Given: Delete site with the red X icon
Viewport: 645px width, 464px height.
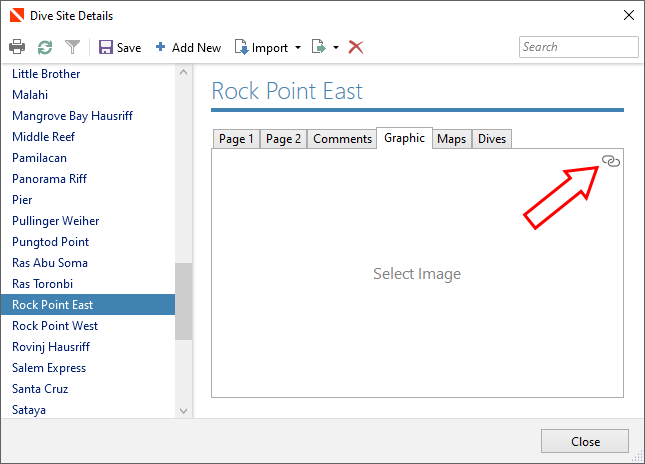Looking at the screenshot, I should tap(355, 47).
